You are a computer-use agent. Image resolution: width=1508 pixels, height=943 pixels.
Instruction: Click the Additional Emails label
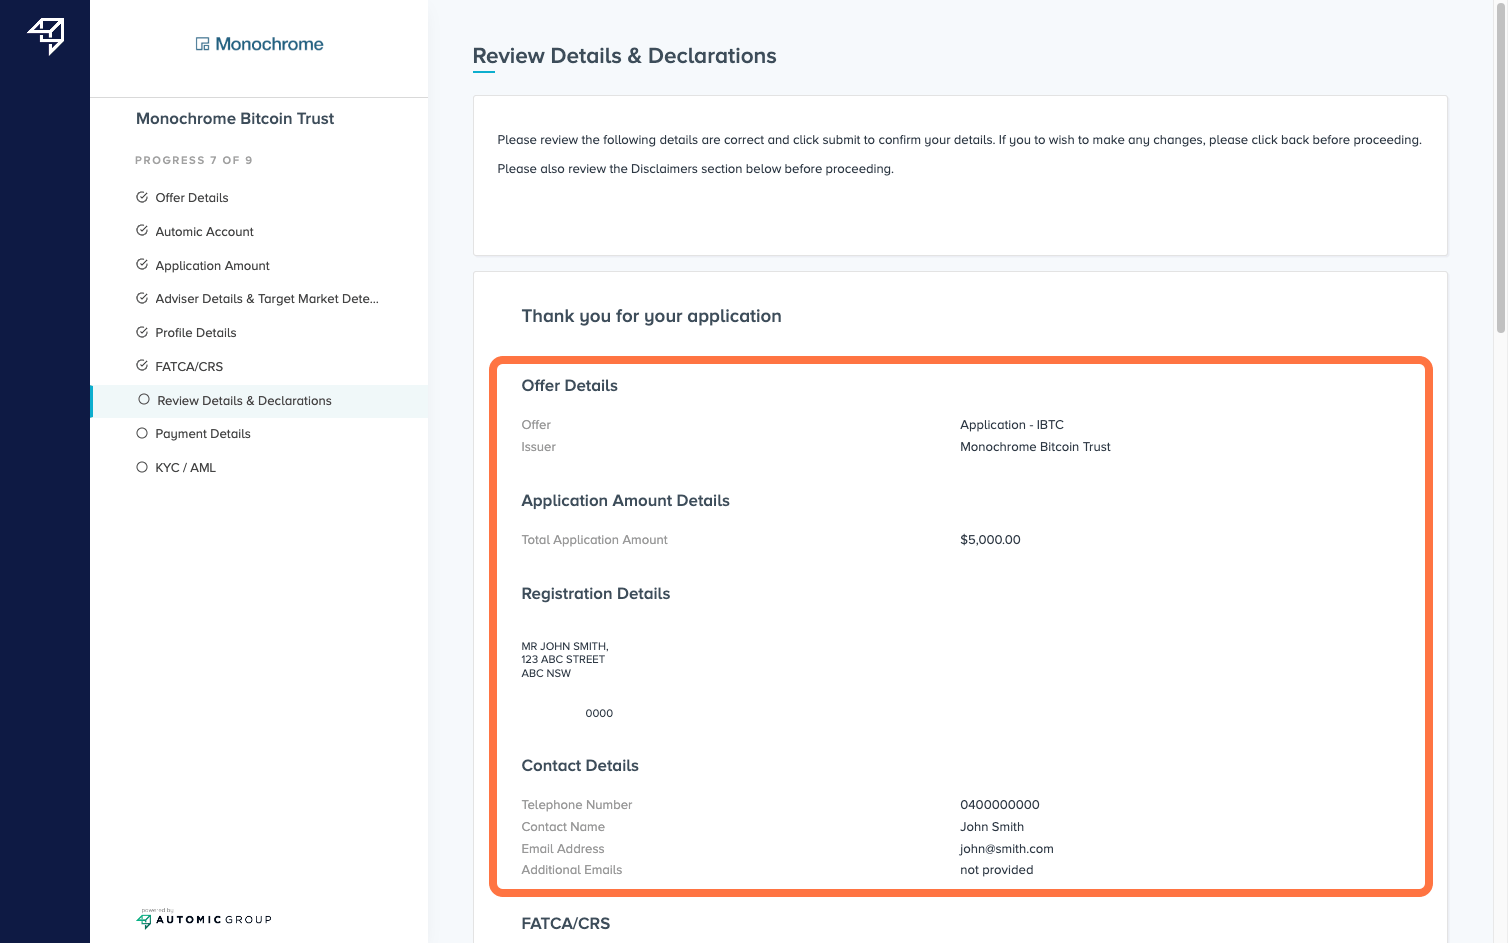click(x=571, y=870)
